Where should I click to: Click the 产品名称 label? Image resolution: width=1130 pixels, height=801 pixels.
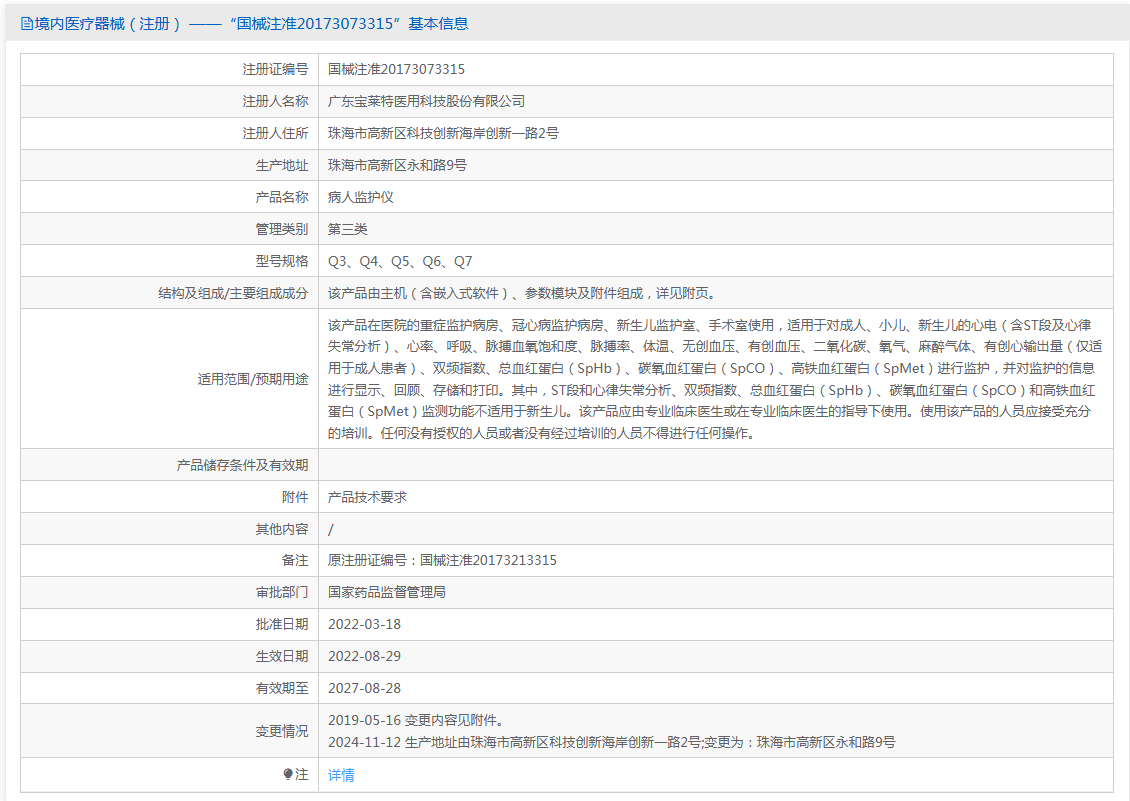(282, 197)
